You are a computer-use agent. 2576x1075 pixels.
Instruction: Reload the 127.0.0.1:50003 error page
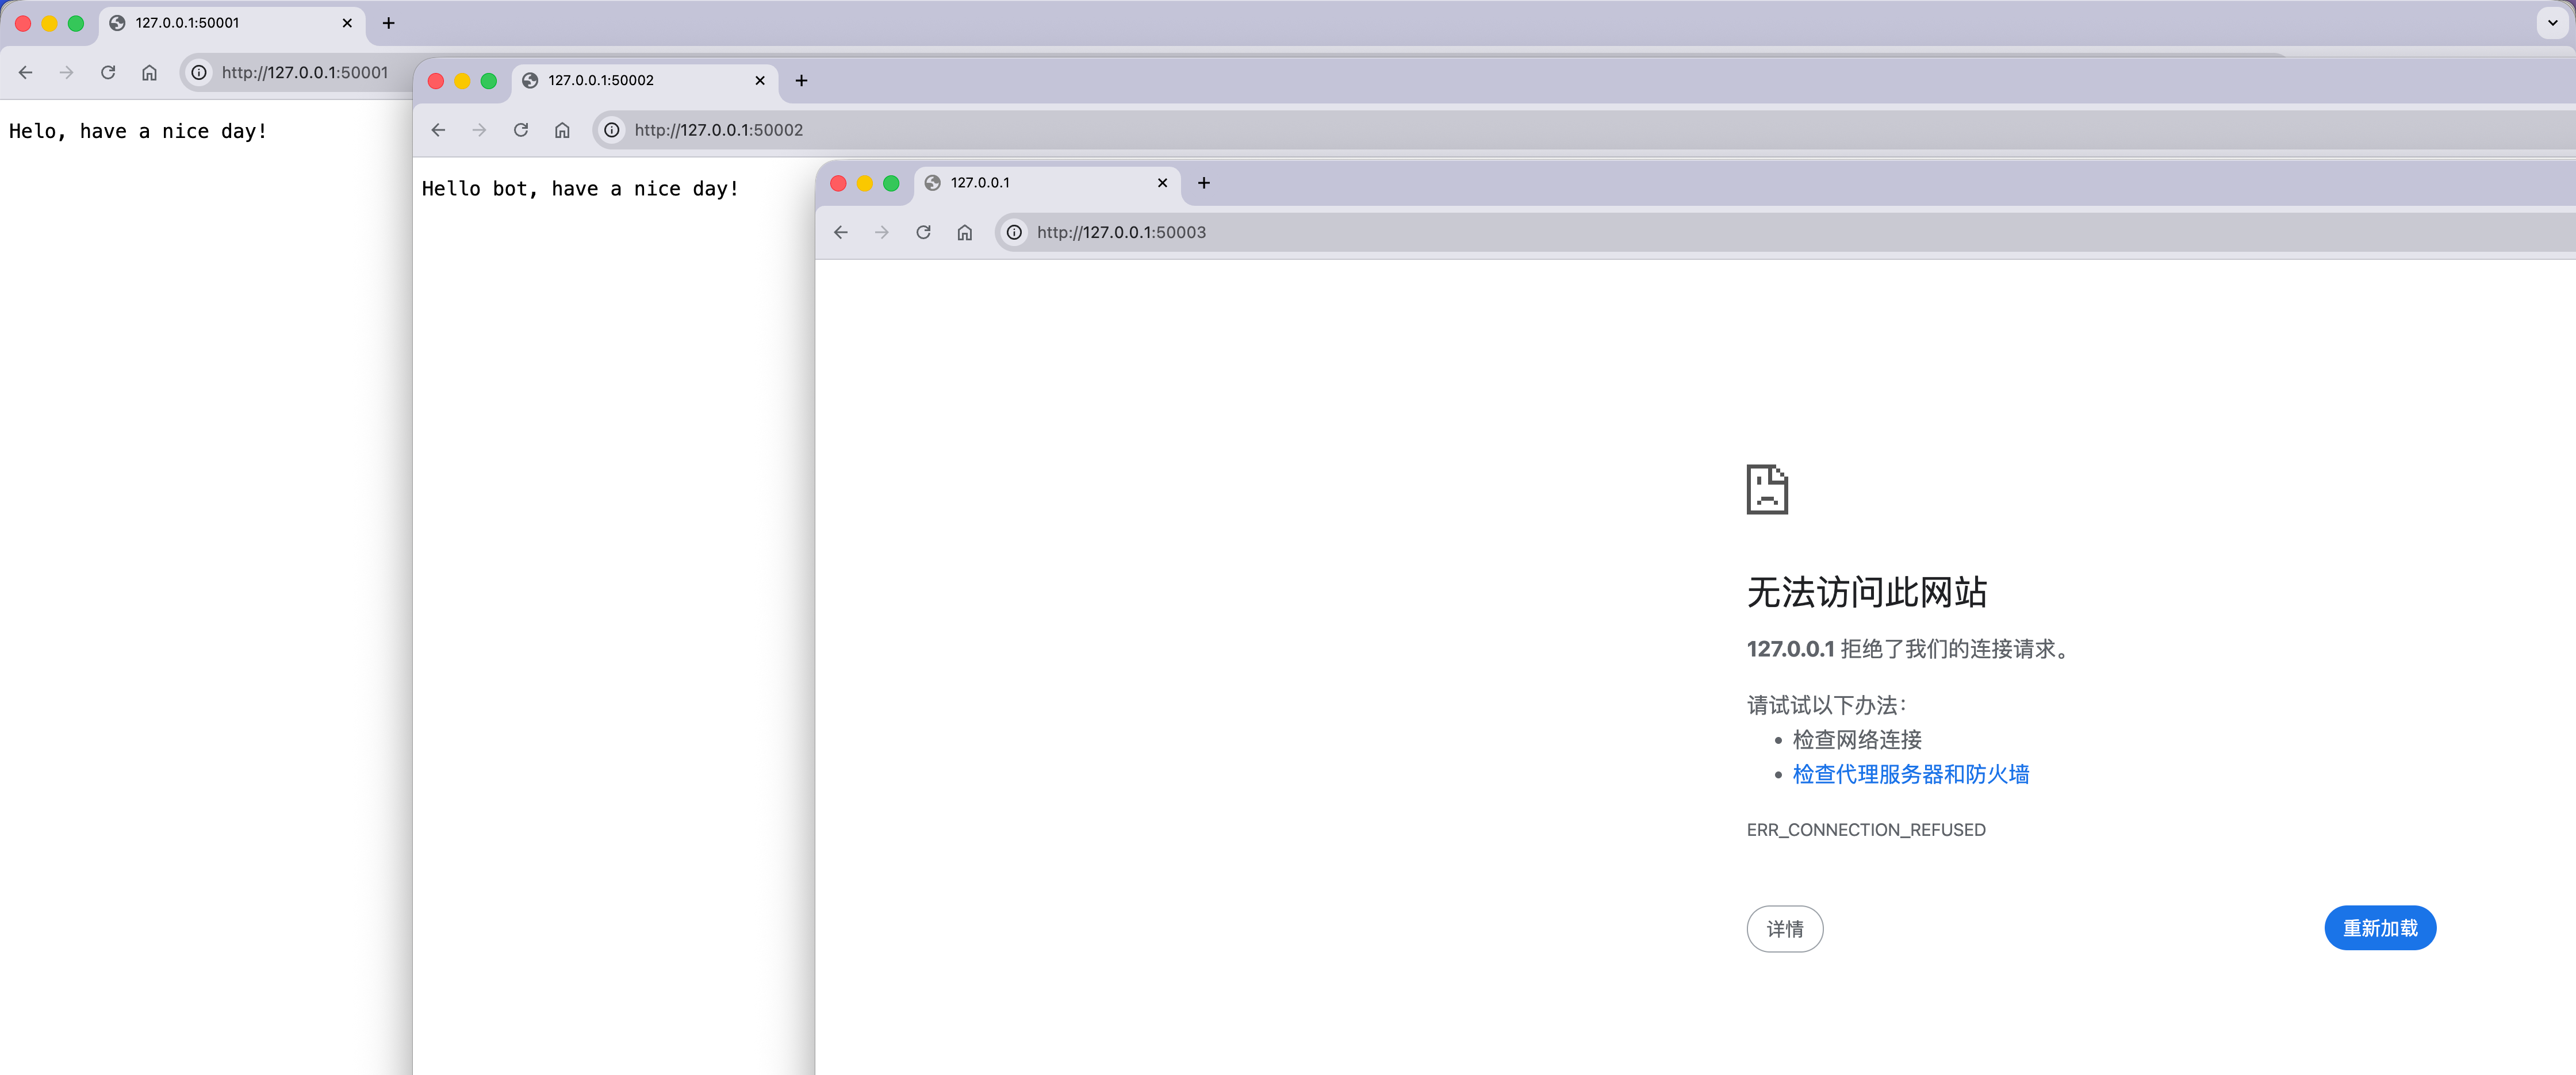click(923, 232)
